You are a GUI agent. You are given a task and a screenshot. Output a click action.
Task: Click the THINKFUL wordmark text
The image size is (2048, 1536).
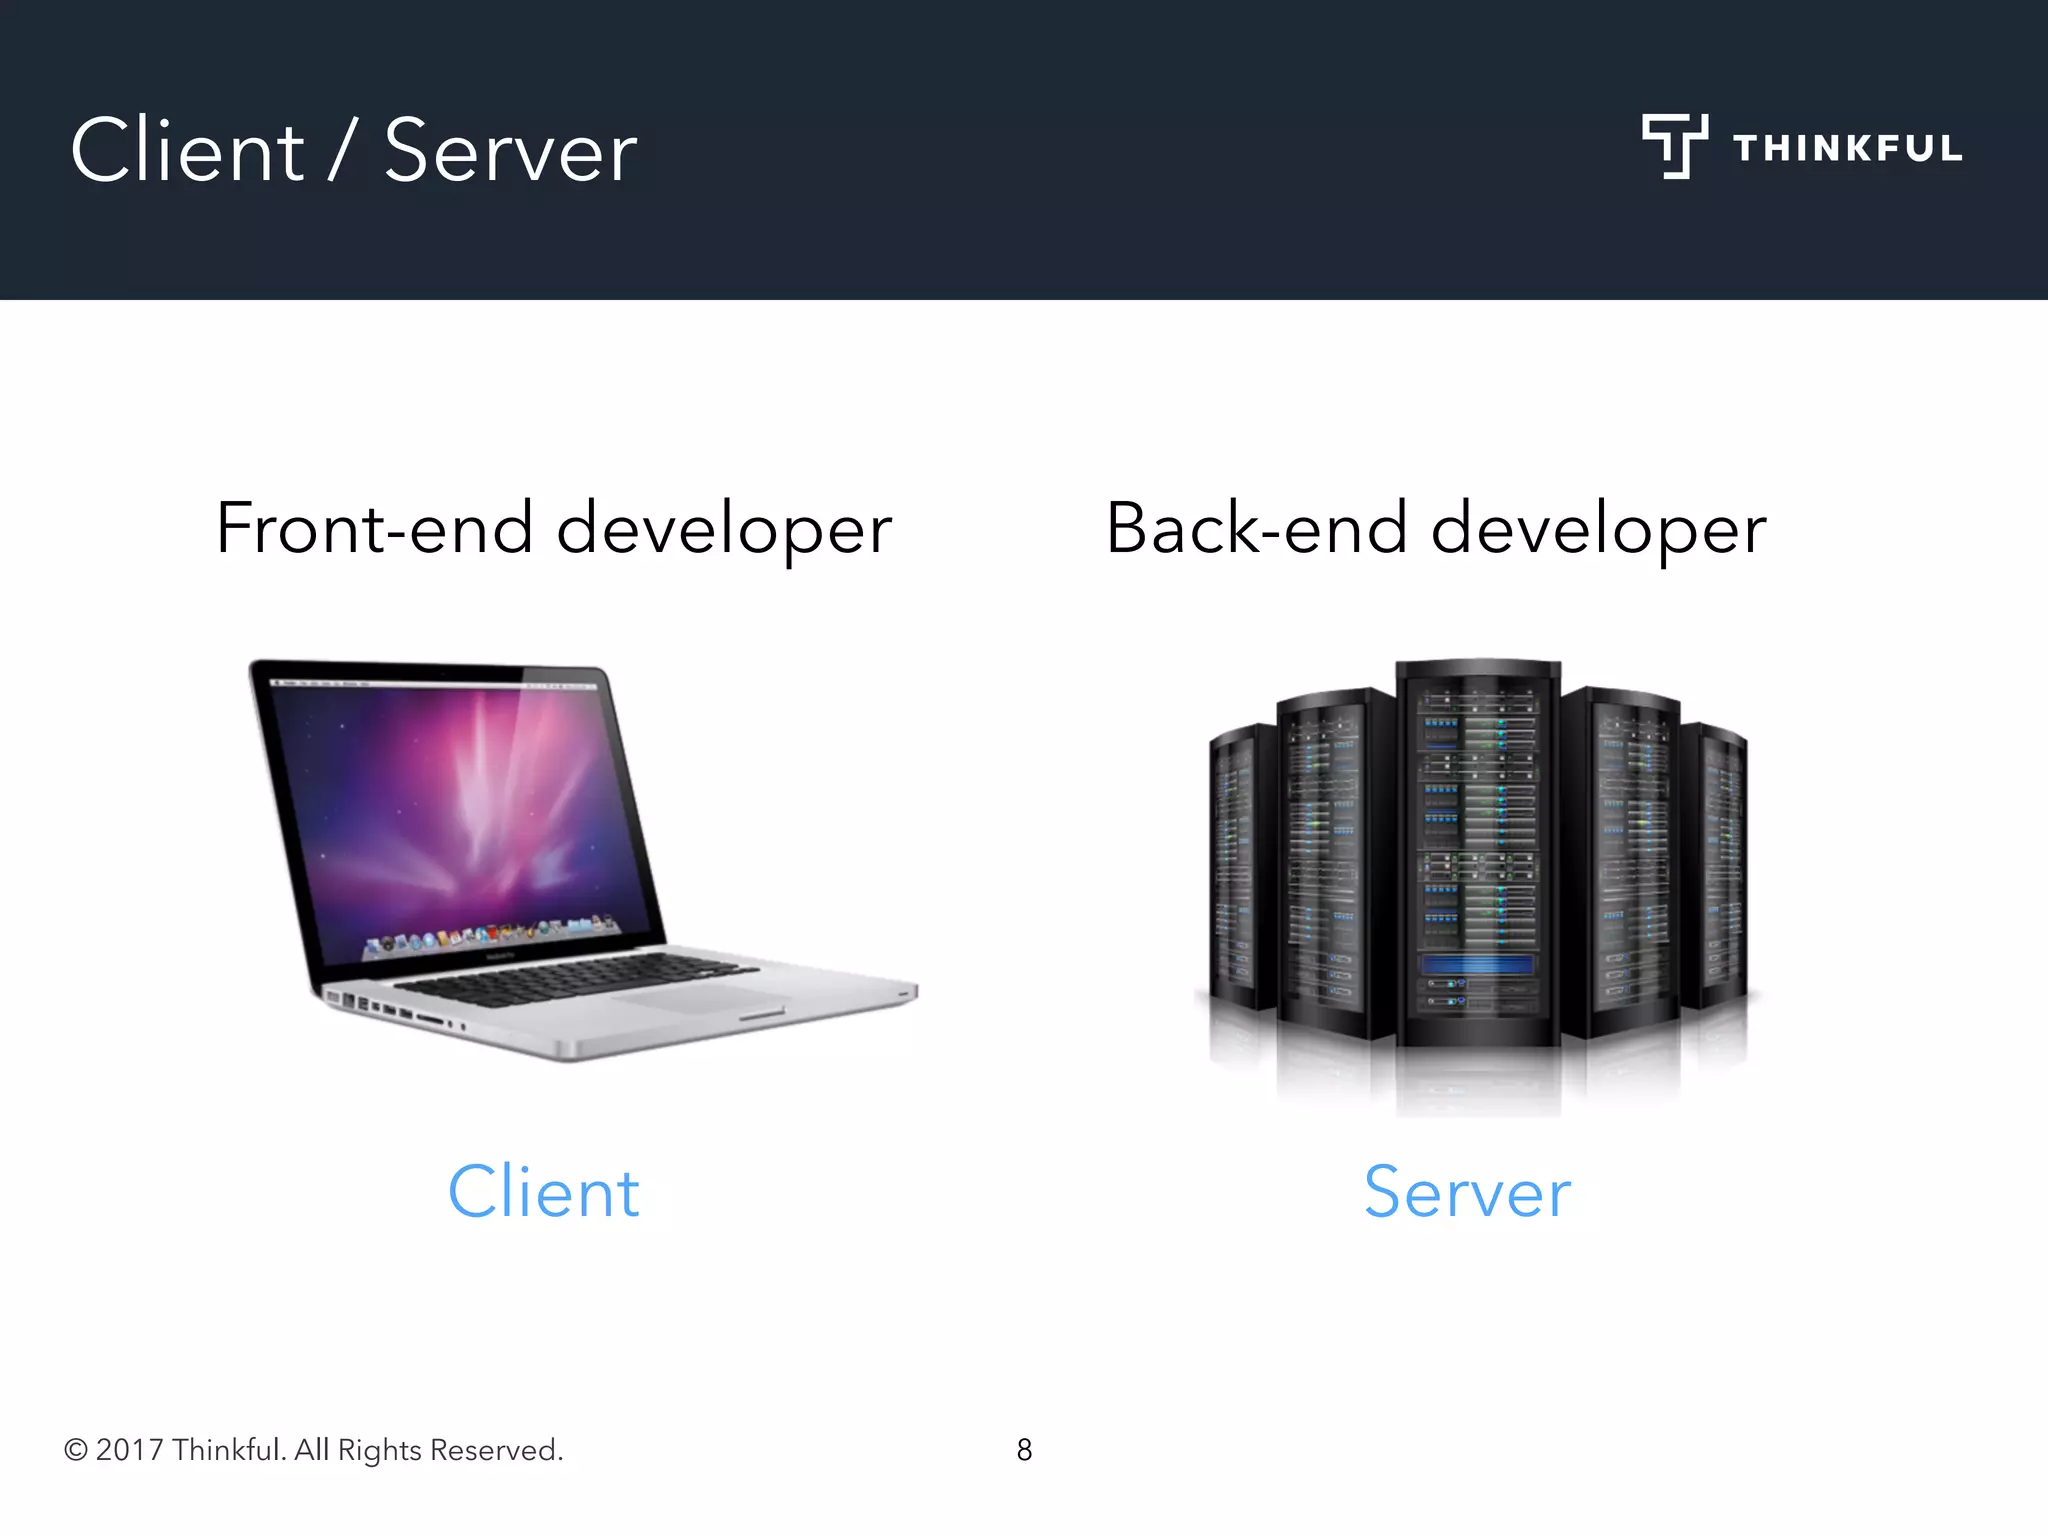pyautogui.click(x=1847, y=148)
